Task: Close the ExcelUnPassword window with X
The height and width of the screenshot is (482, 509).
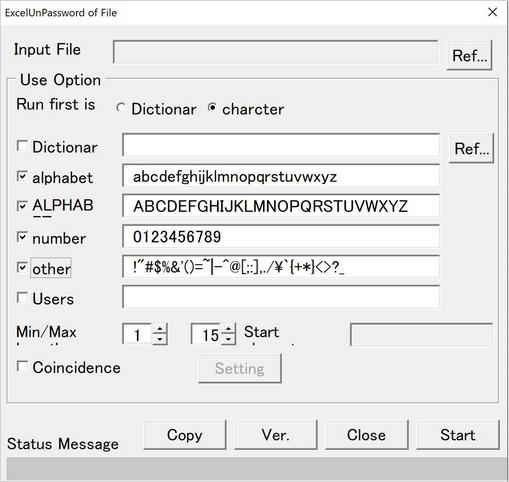Action: coord(492,12)
